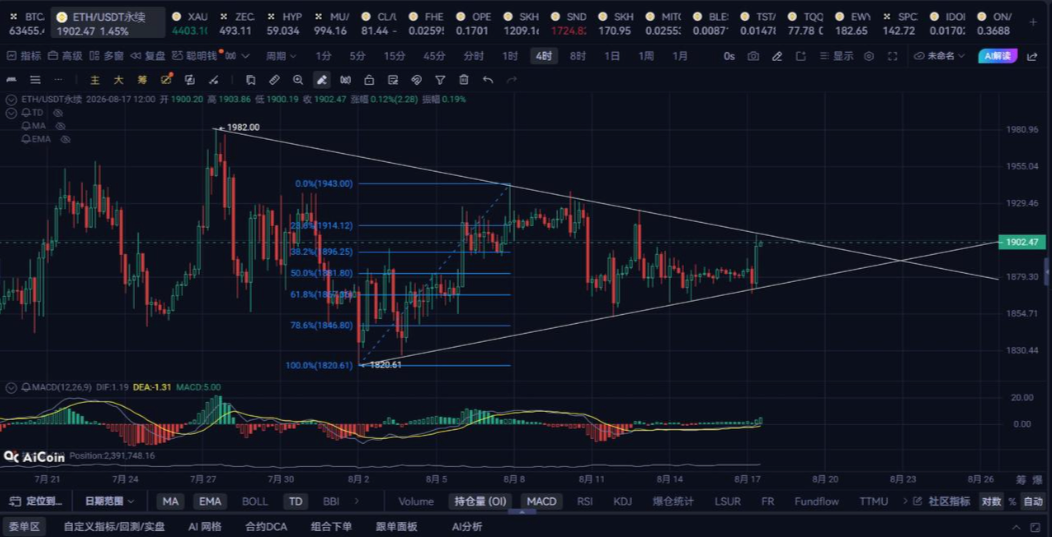Click the AI解读 button
This screenshot has height=537, width=1052.
pyautogui.click(x=998, y=56)
